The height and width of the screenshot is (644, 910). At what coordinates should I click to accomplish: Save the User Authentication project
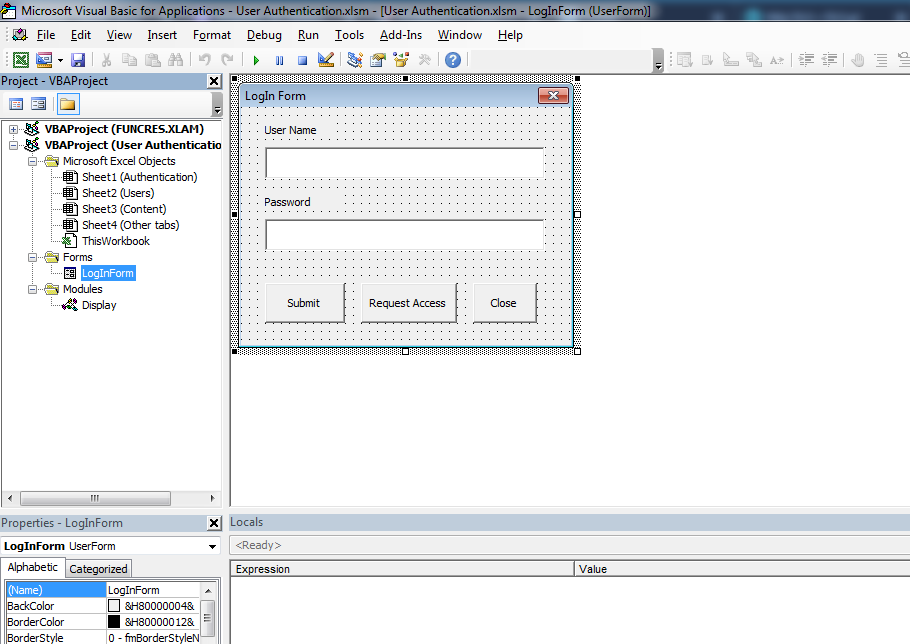tap(76, 59)
